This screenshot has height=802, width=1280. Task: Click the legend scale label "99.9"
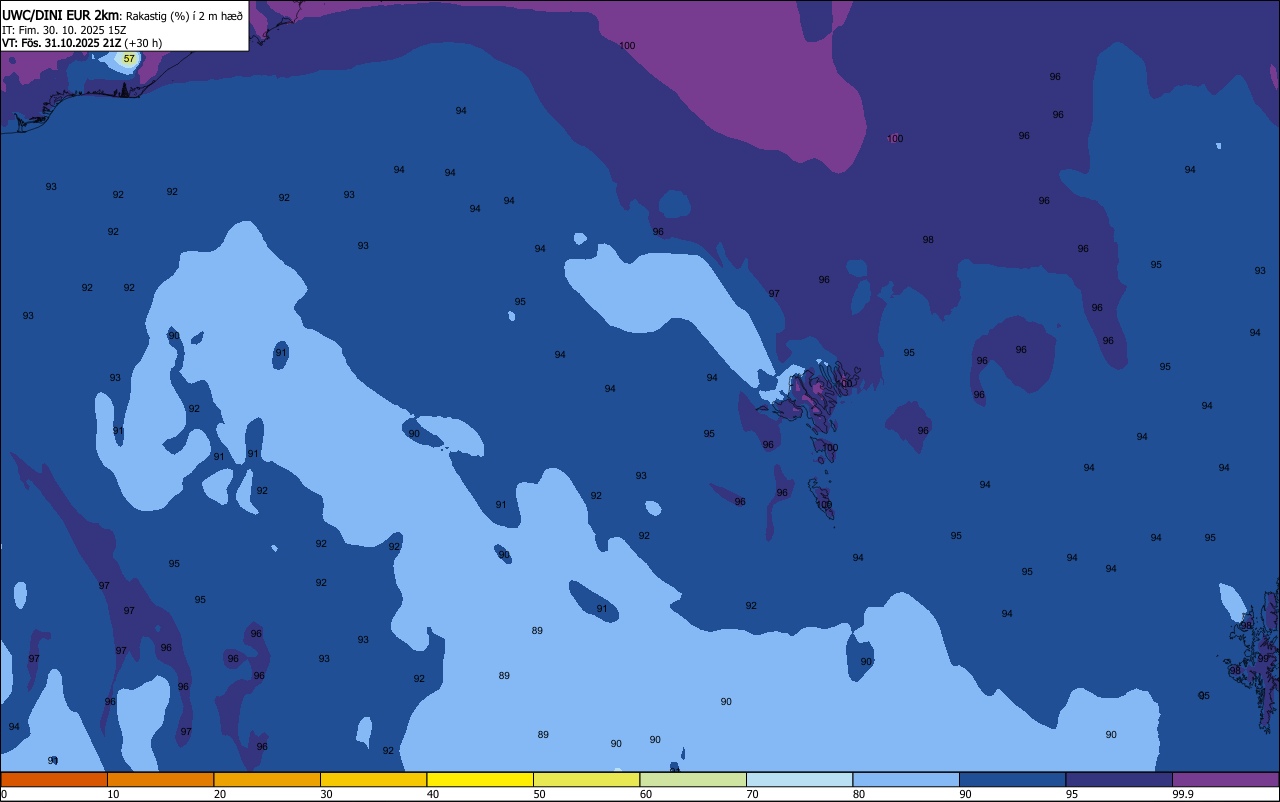tap(1183, 794)
